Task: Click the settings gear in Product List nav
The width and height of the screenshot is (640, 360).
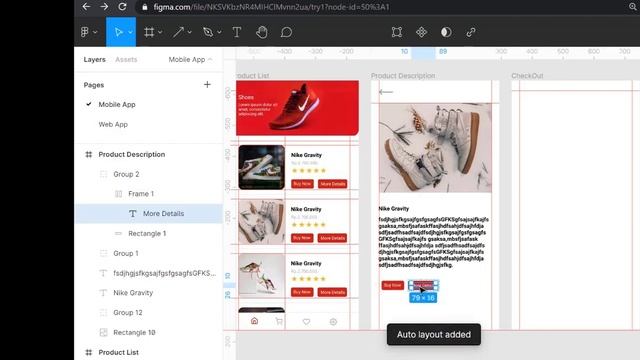Action: point(333,322)
